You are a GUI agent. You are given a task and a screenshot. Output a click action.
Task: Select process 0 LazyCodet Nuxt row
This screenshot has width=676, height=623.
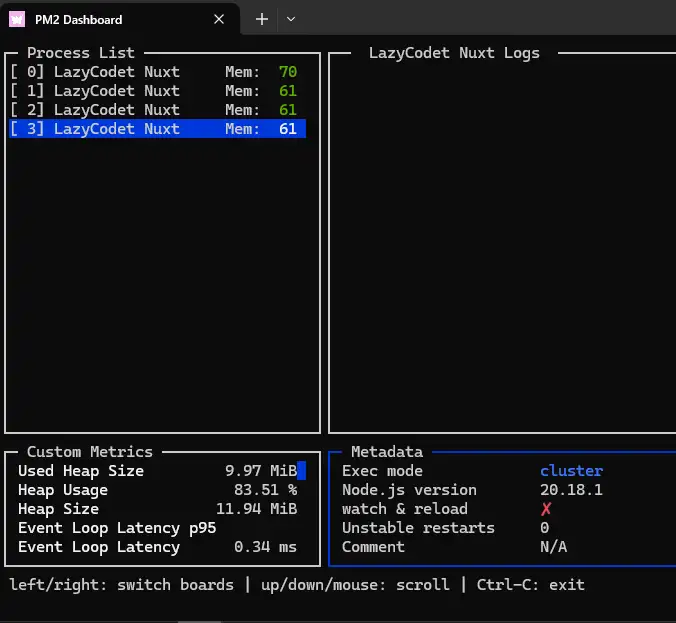[x=157, y=72]
